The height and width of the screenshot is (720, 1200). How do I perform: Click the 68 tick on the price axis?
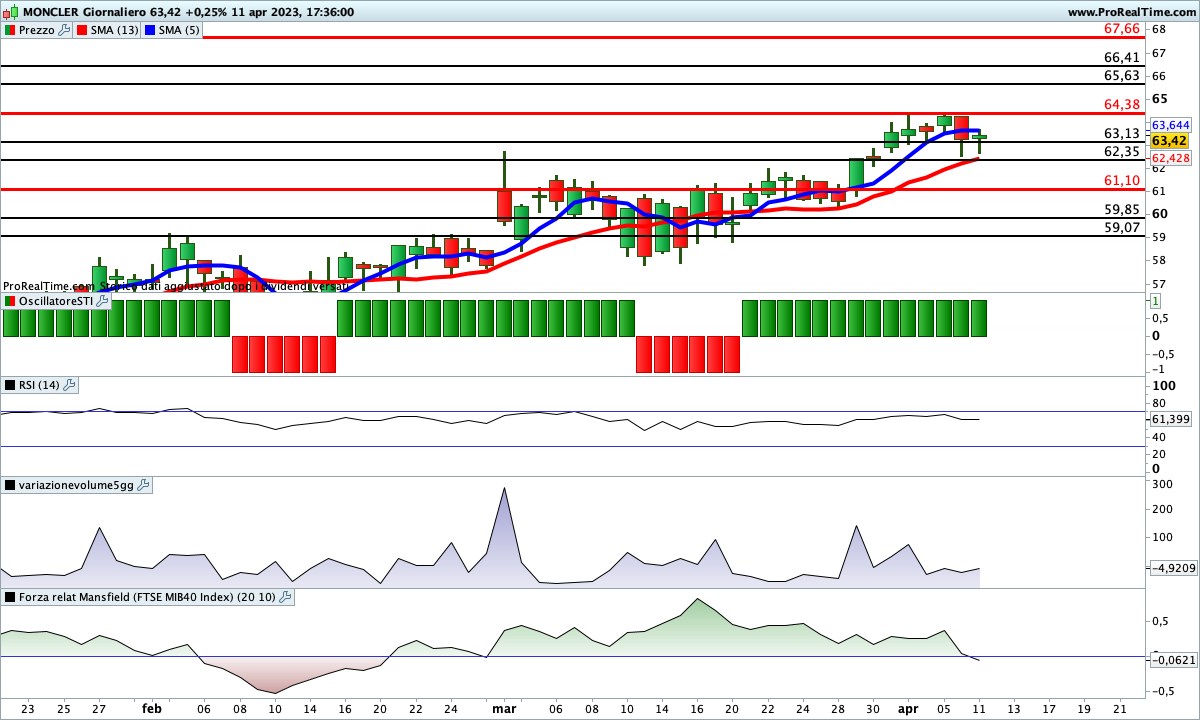[x=1158, y=29]
